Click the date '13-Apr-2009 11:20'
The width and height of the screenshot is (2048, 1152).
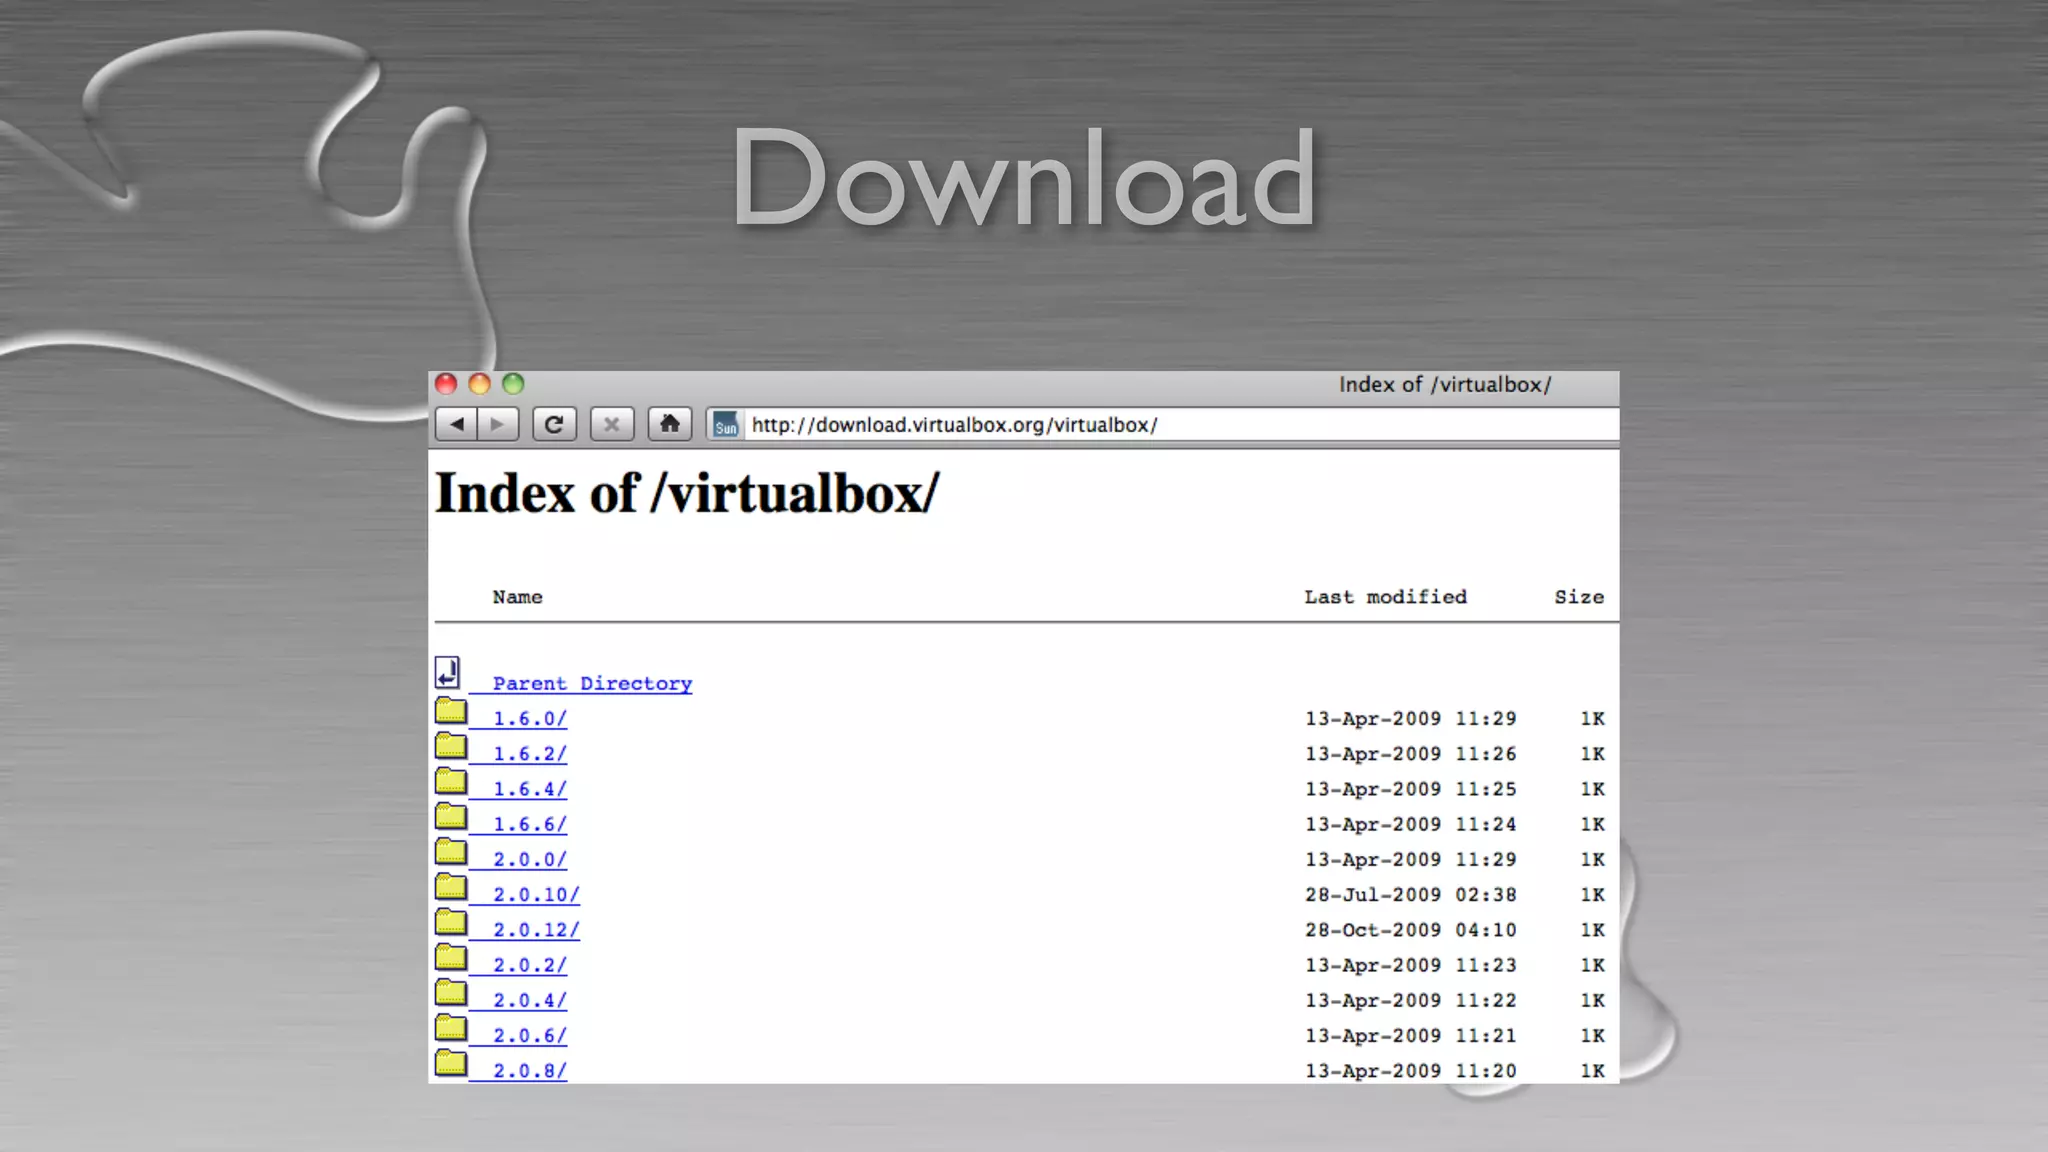pos(1411,1071)
